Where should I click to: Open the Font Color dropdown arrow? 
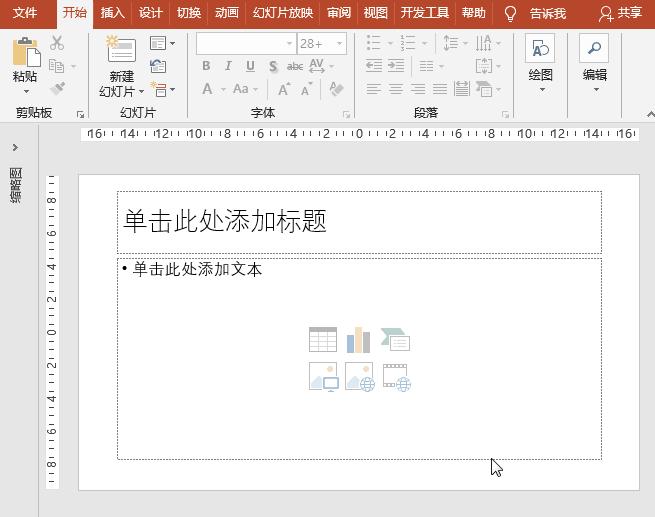click(223, 89)
